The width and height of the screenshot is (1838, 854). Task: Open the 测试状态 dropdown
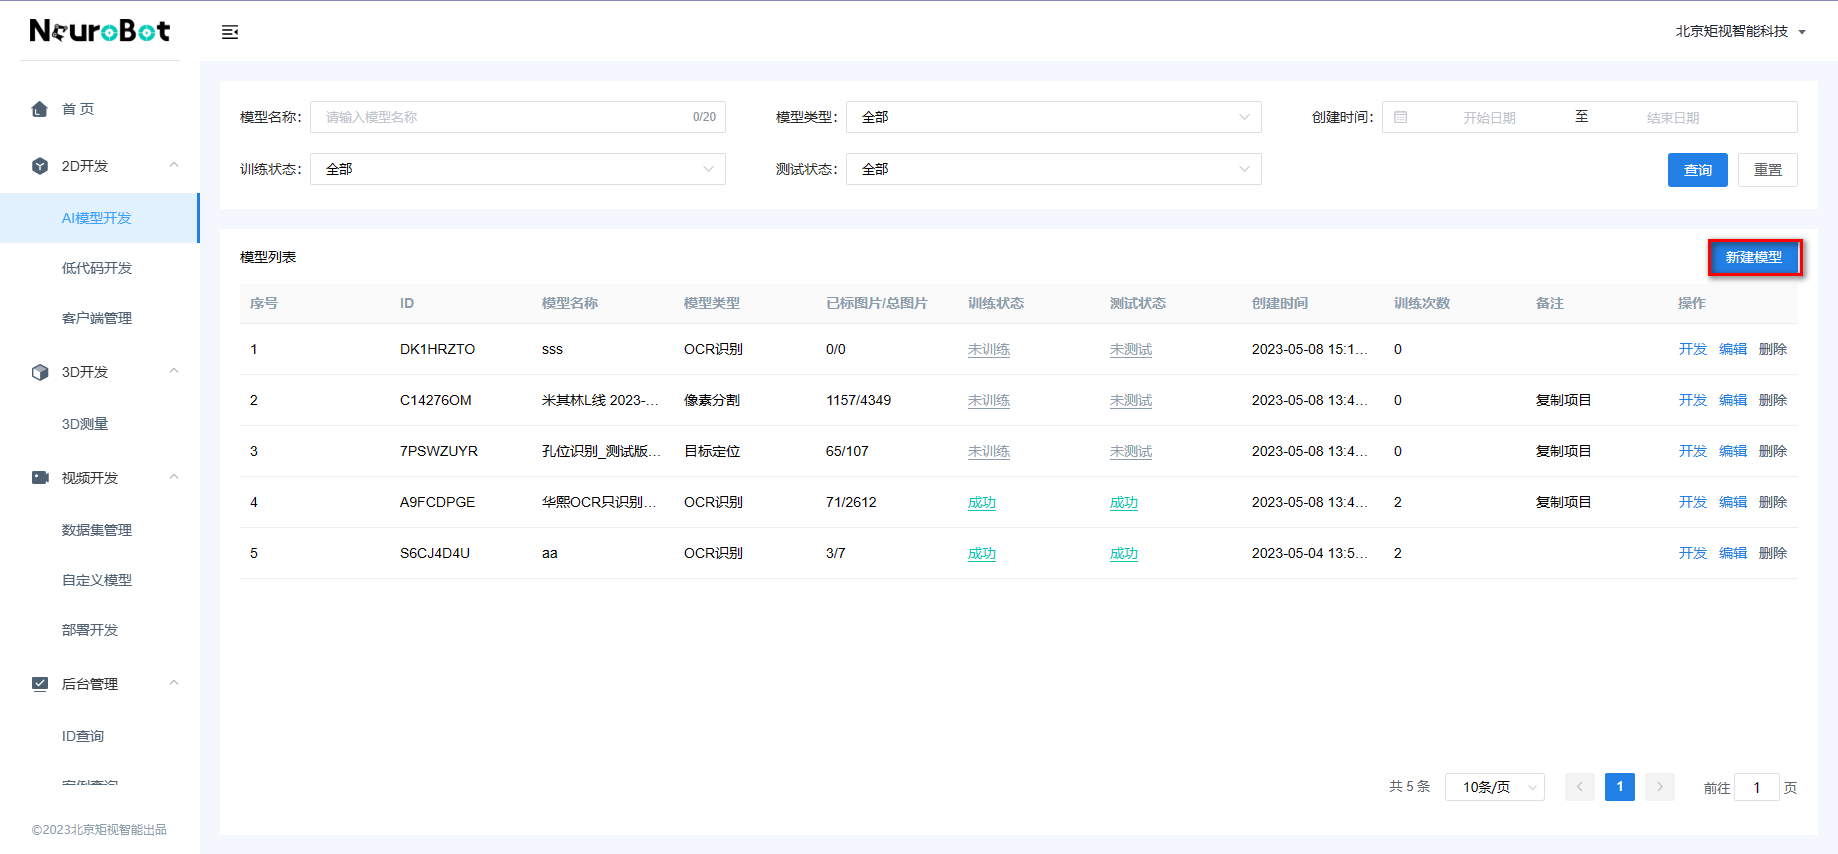pyautogui.click(x=1054, y=169)
